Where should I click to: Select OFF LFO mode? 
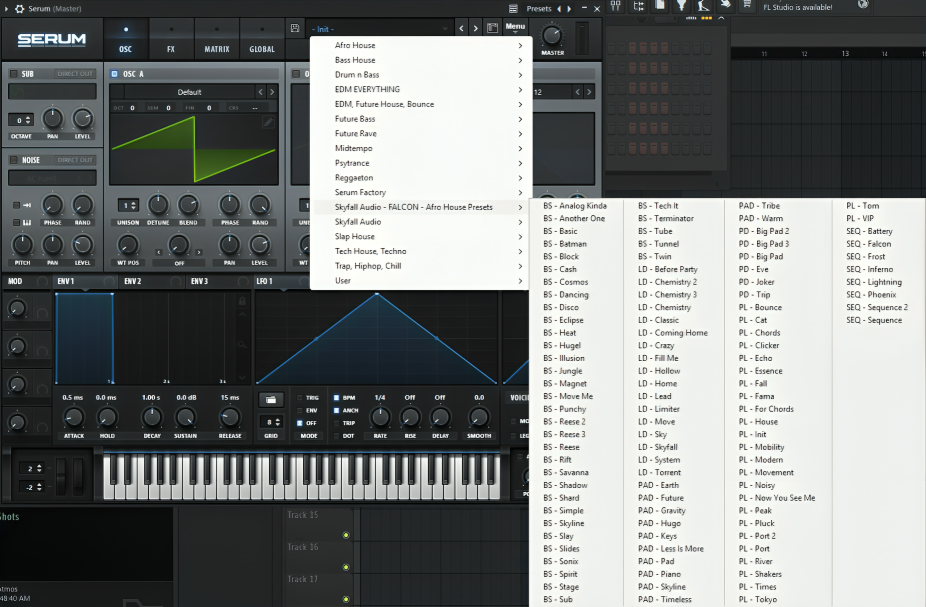tap(300, 423)
